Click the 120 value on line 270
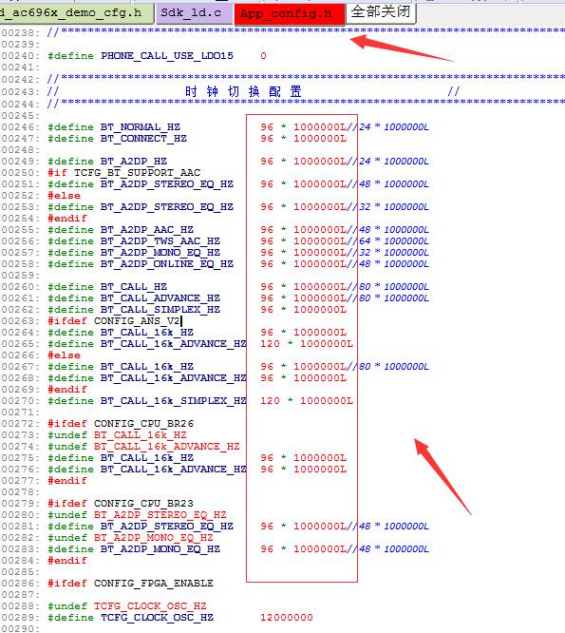Screen dimensions: 565x633 tap(270, 401)
